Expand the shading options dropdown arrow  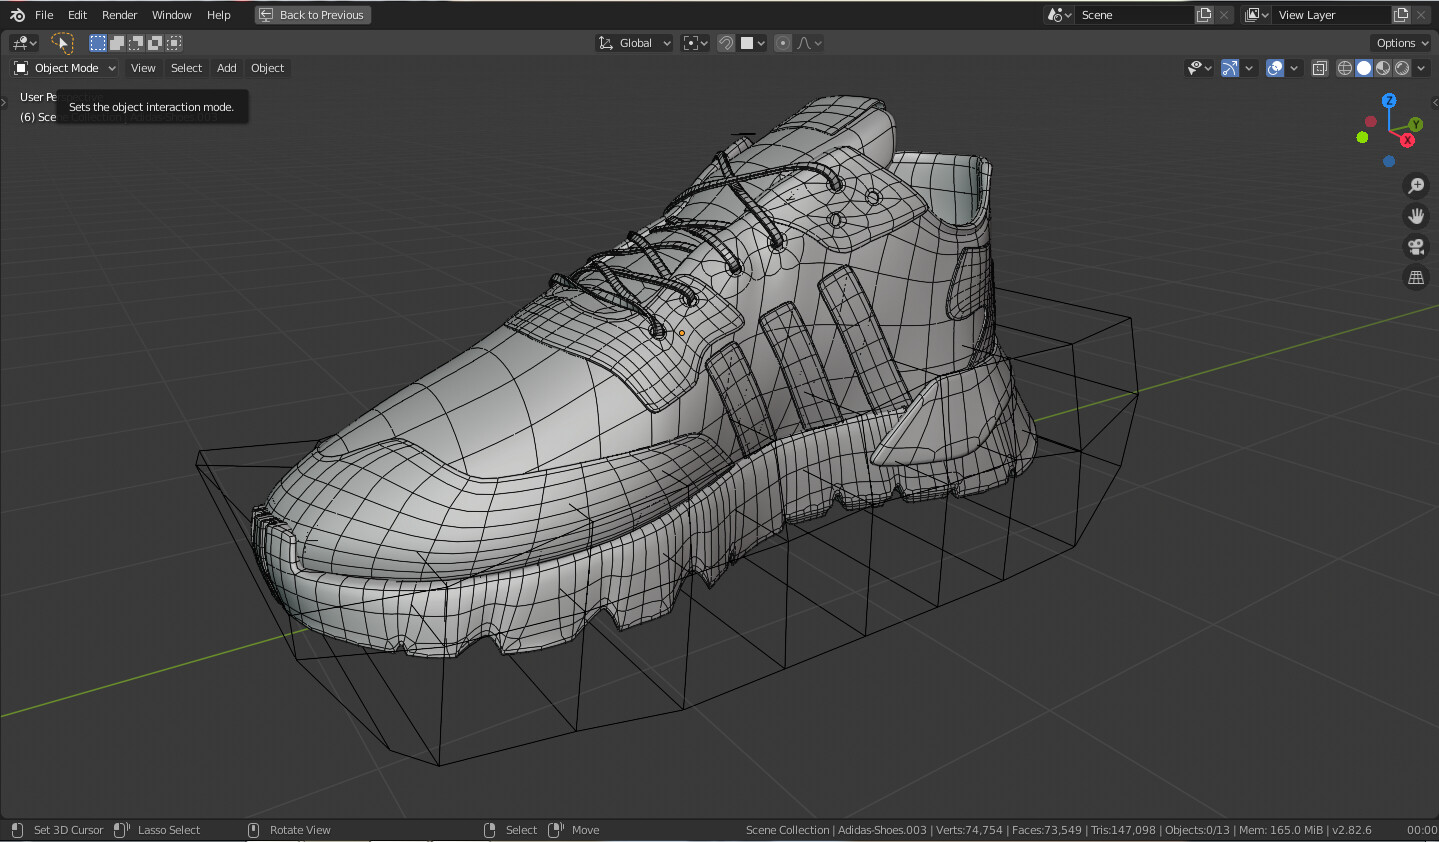click(1421, 68)
